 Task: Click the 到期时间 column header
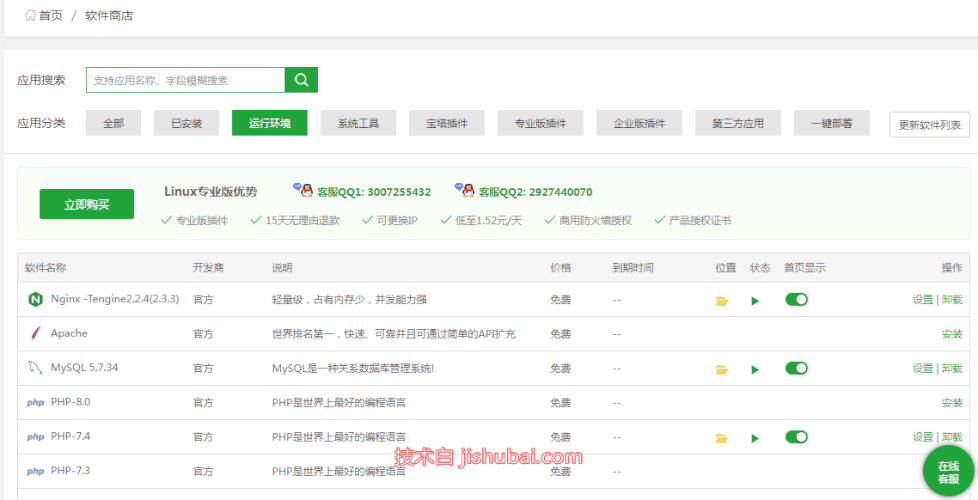click(633, 267)
